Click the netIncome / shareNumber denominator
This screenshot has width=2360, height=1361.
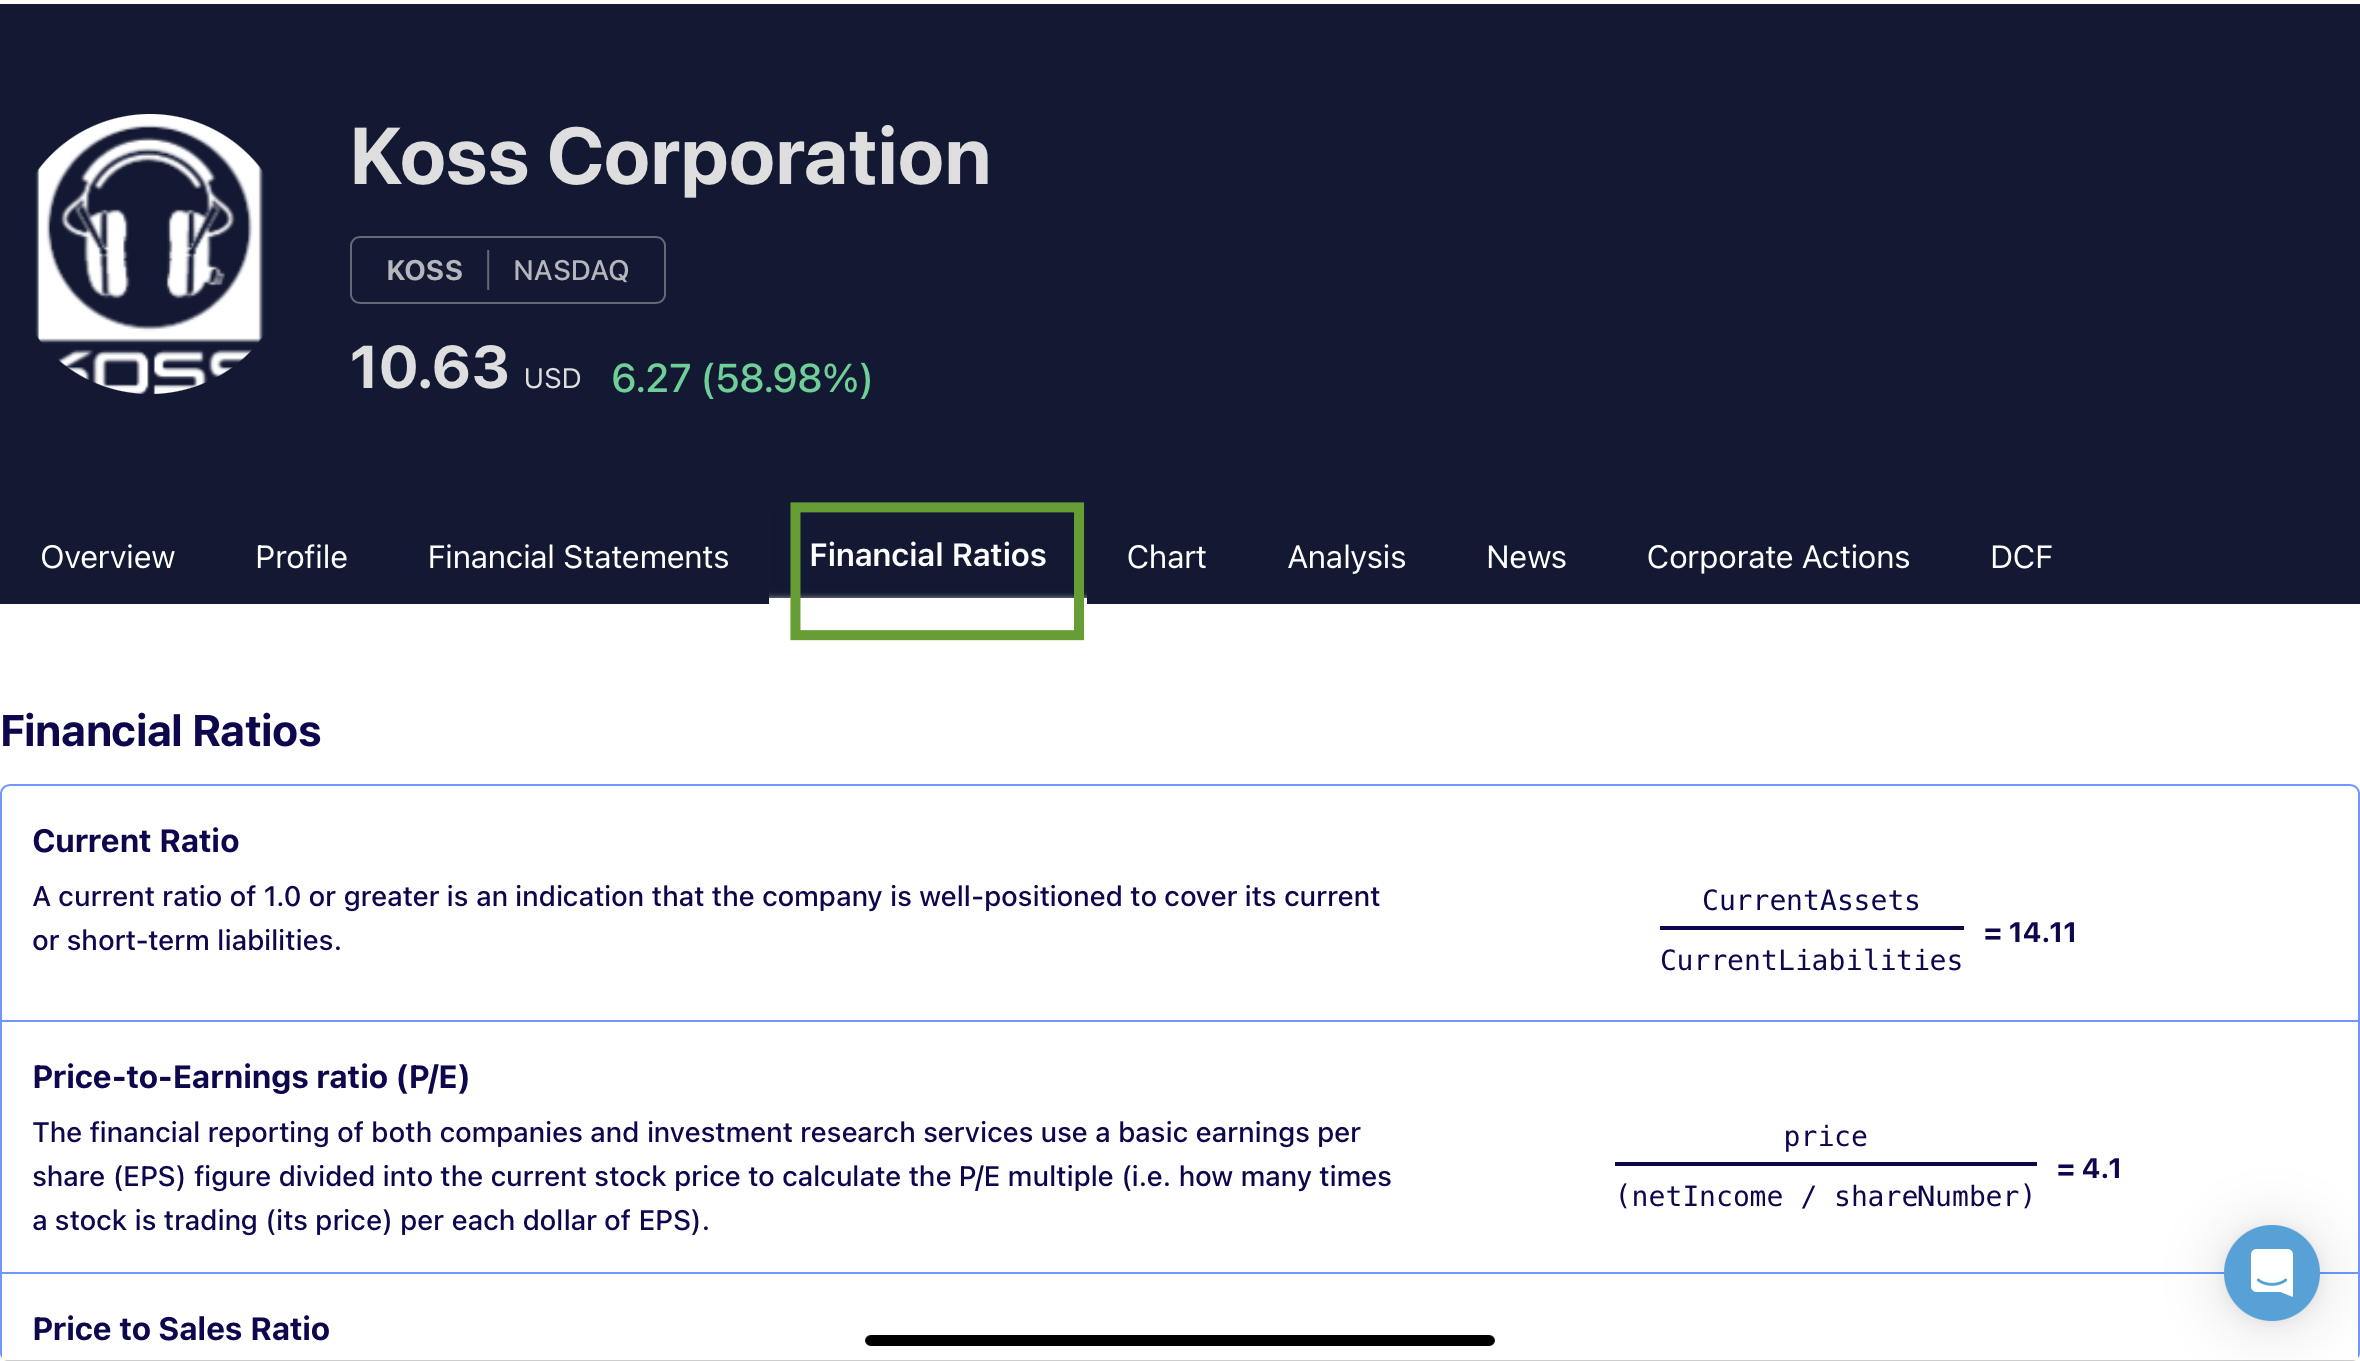[x=1825, y=1196]
